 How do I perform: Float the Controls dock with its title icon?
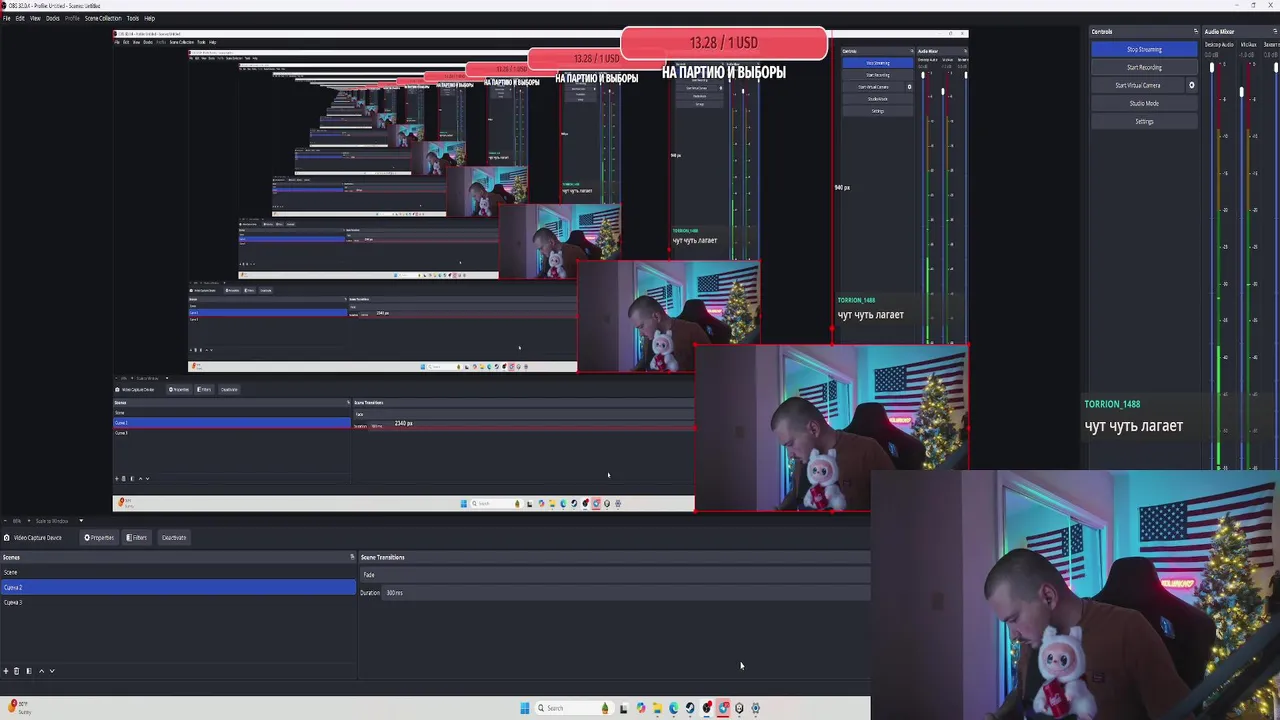point(1196,31)
